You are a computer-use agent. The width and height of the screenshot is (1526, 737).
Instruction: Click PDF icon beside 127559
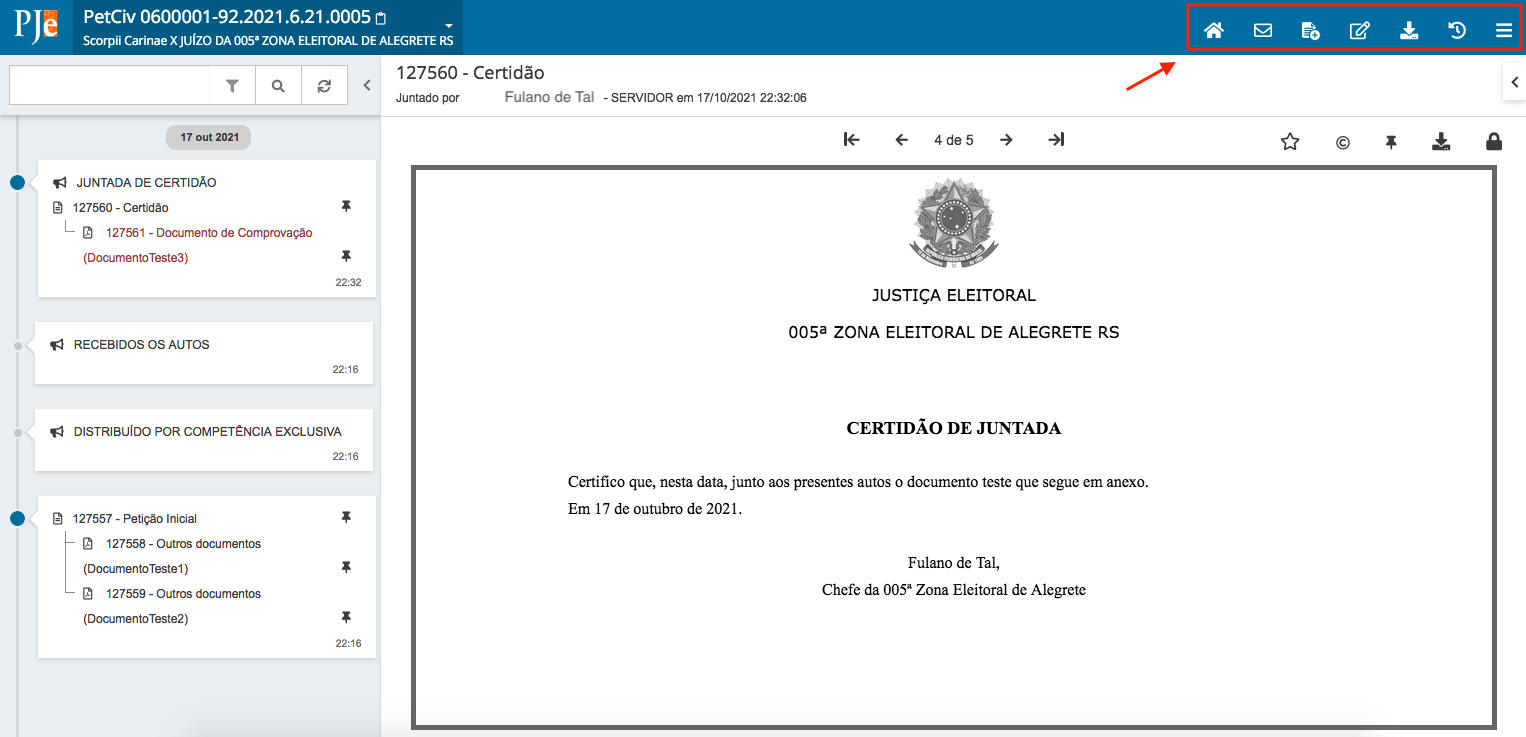coord(88,594)
